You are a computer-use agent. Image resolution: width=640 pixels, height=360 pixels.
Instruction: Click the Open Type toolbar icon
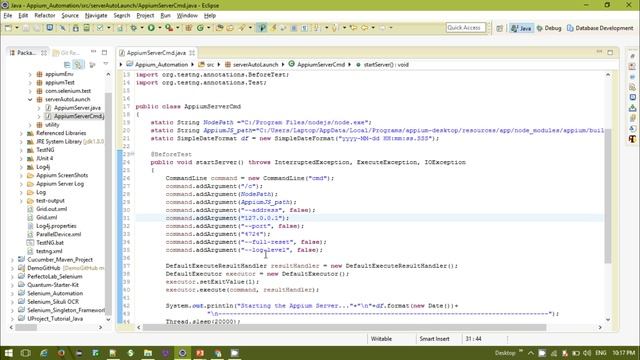(x=219, y=28)
